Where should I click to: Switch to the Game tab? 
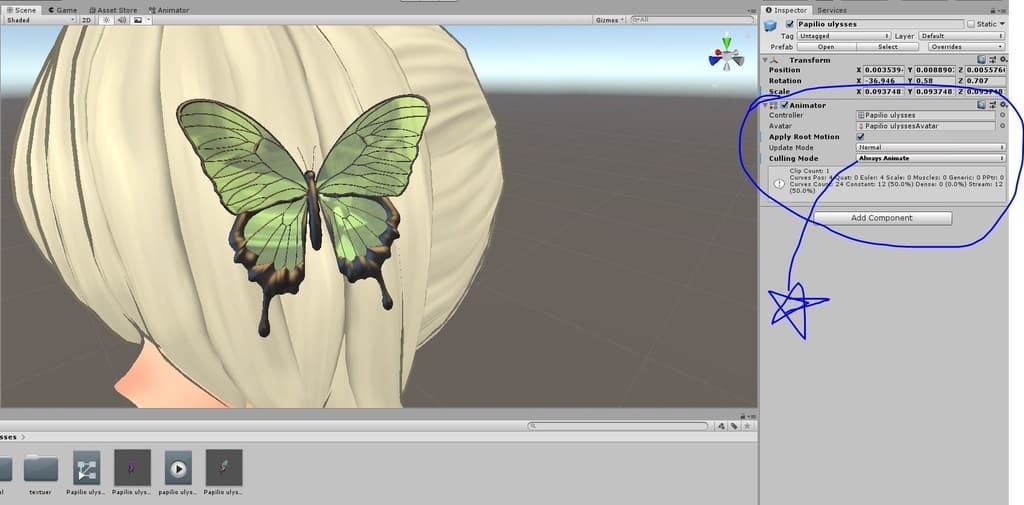click(64, 9)
